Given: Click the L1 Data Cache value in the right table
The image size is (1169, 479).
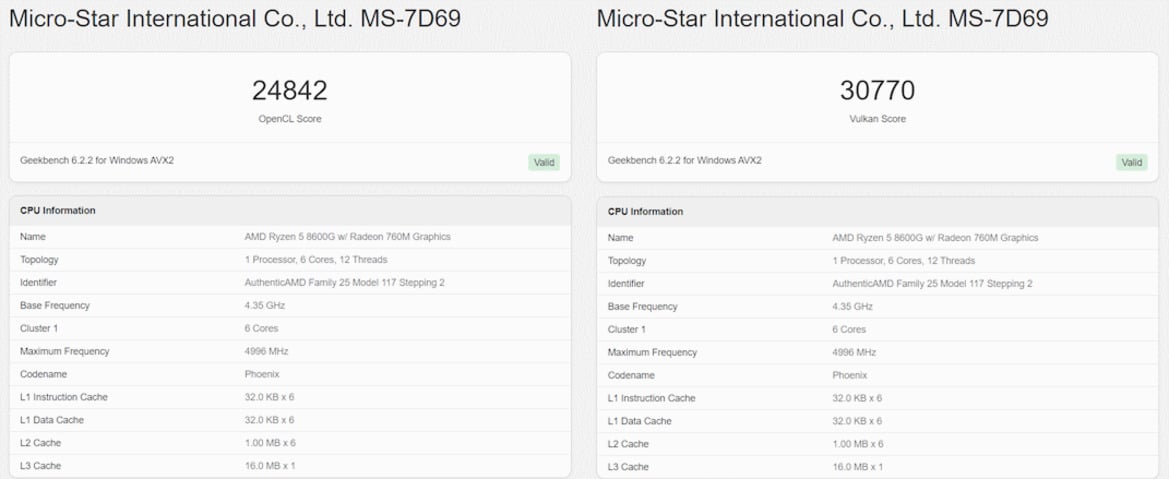Looking at the screenshot, I should tap(857, 421).
